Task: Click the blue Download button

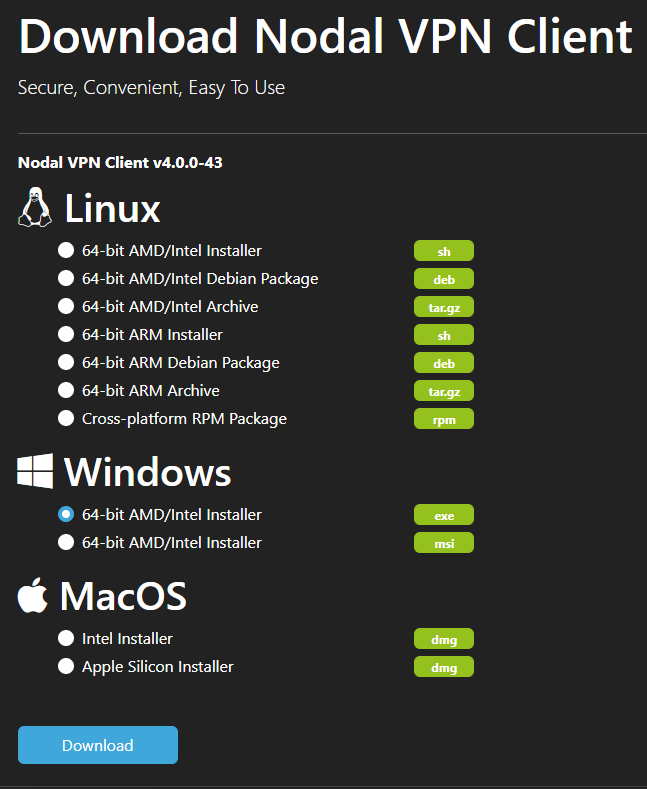Action: click(98, 745)
